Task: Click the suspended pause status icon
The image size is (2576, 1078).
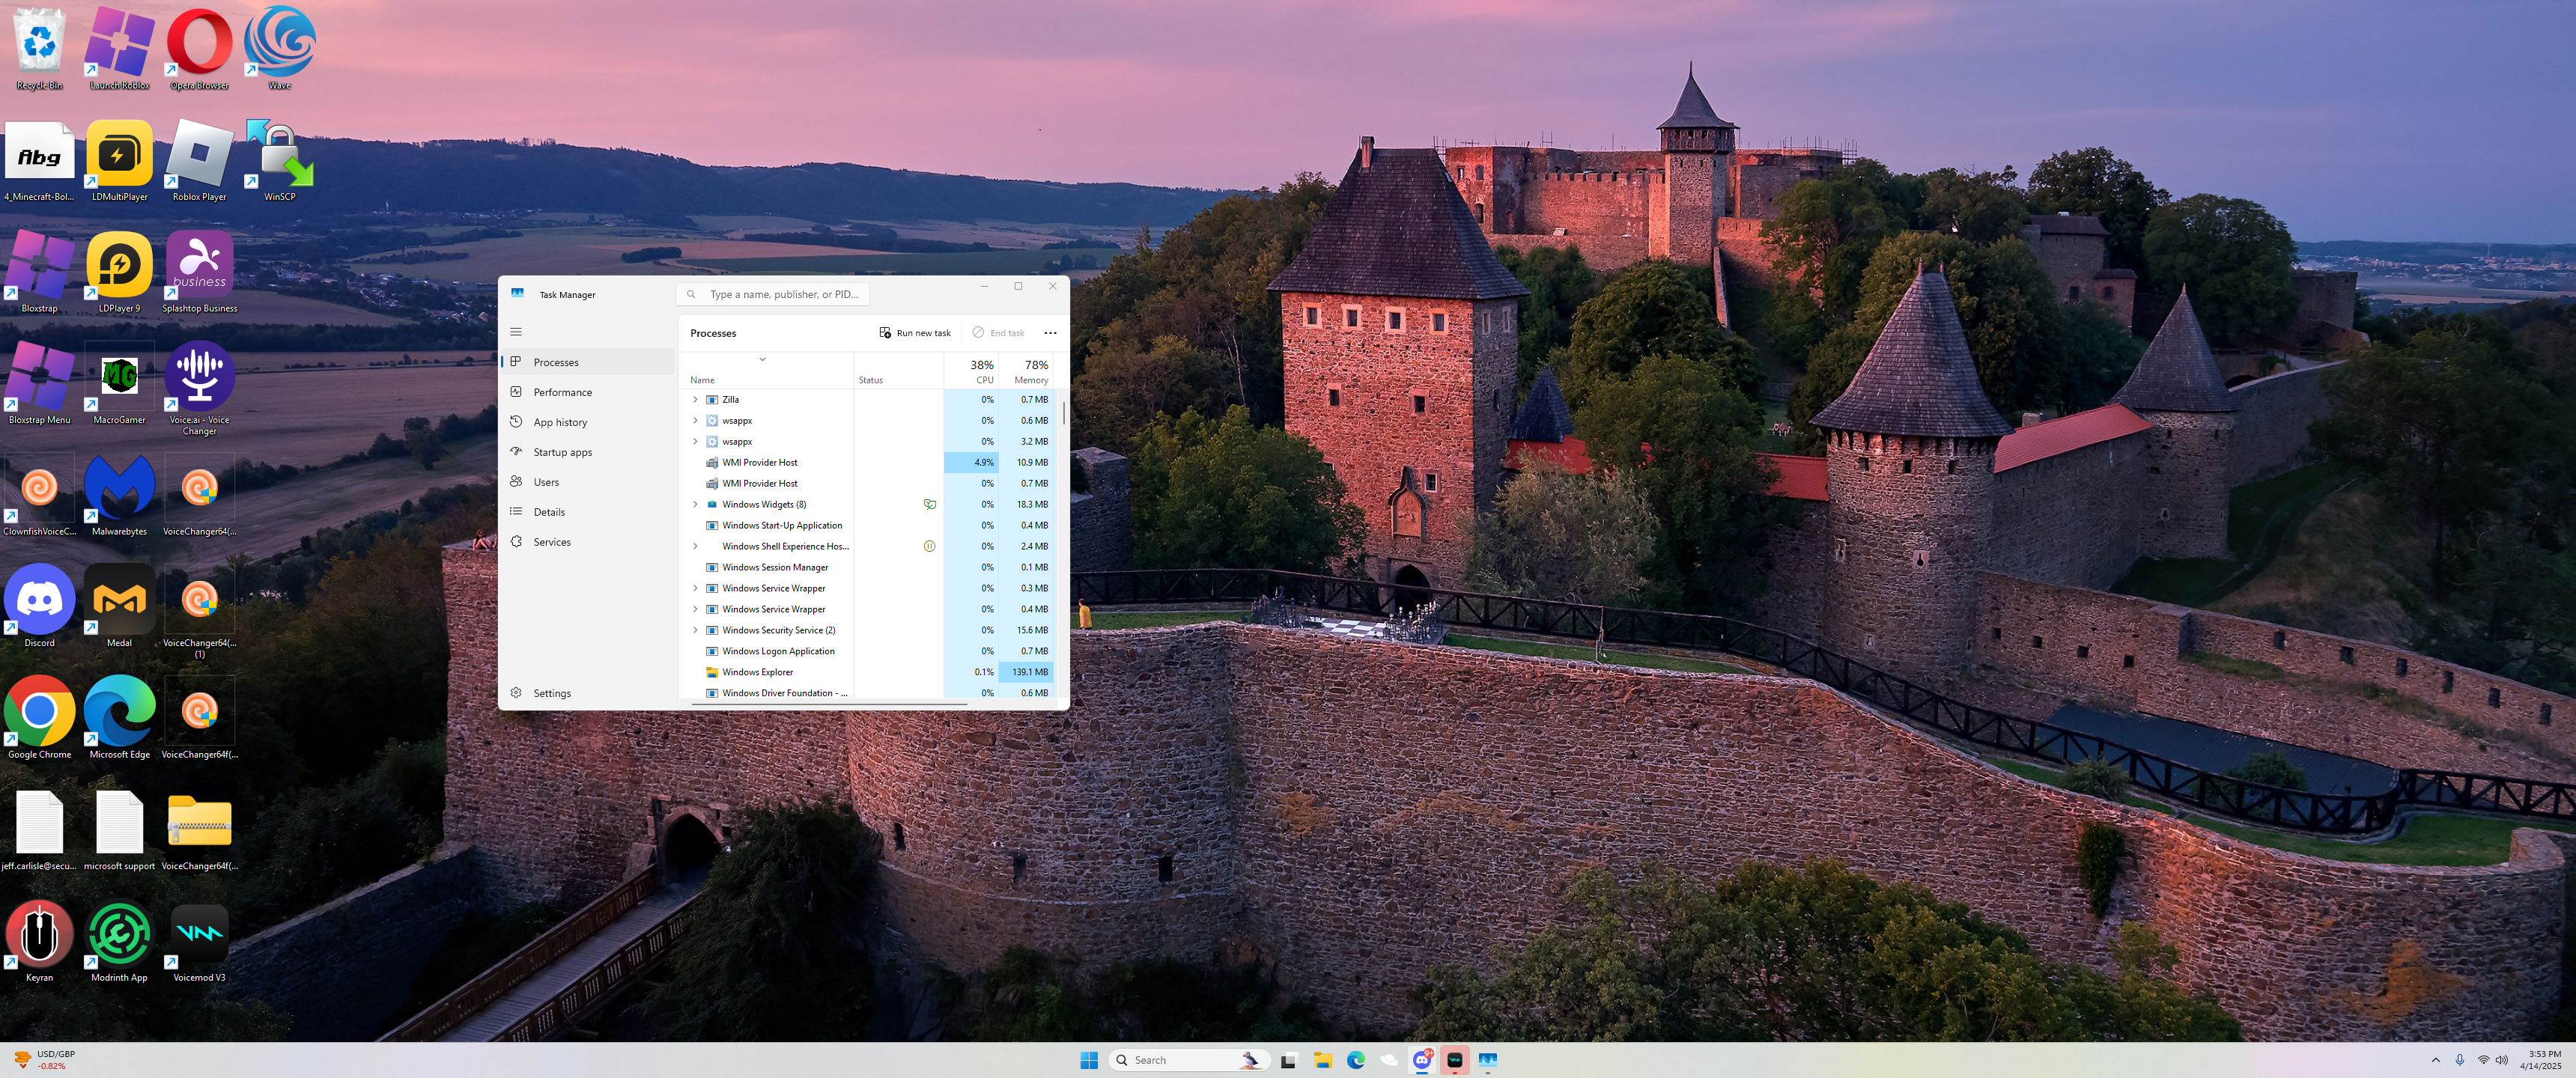Action: point(929,546)
